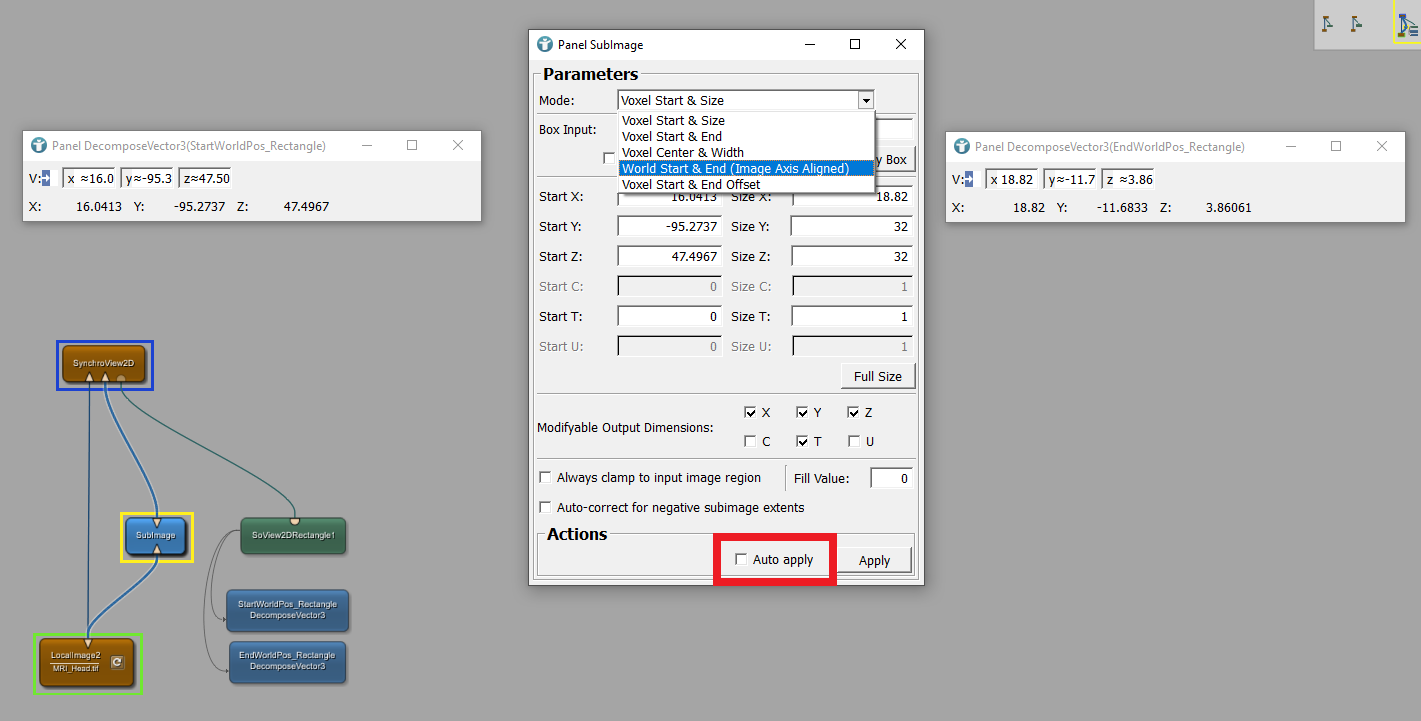Click the reload icon on LocalImage2 node
Viewport: 1421px width, 721px height.
(116, 662)
